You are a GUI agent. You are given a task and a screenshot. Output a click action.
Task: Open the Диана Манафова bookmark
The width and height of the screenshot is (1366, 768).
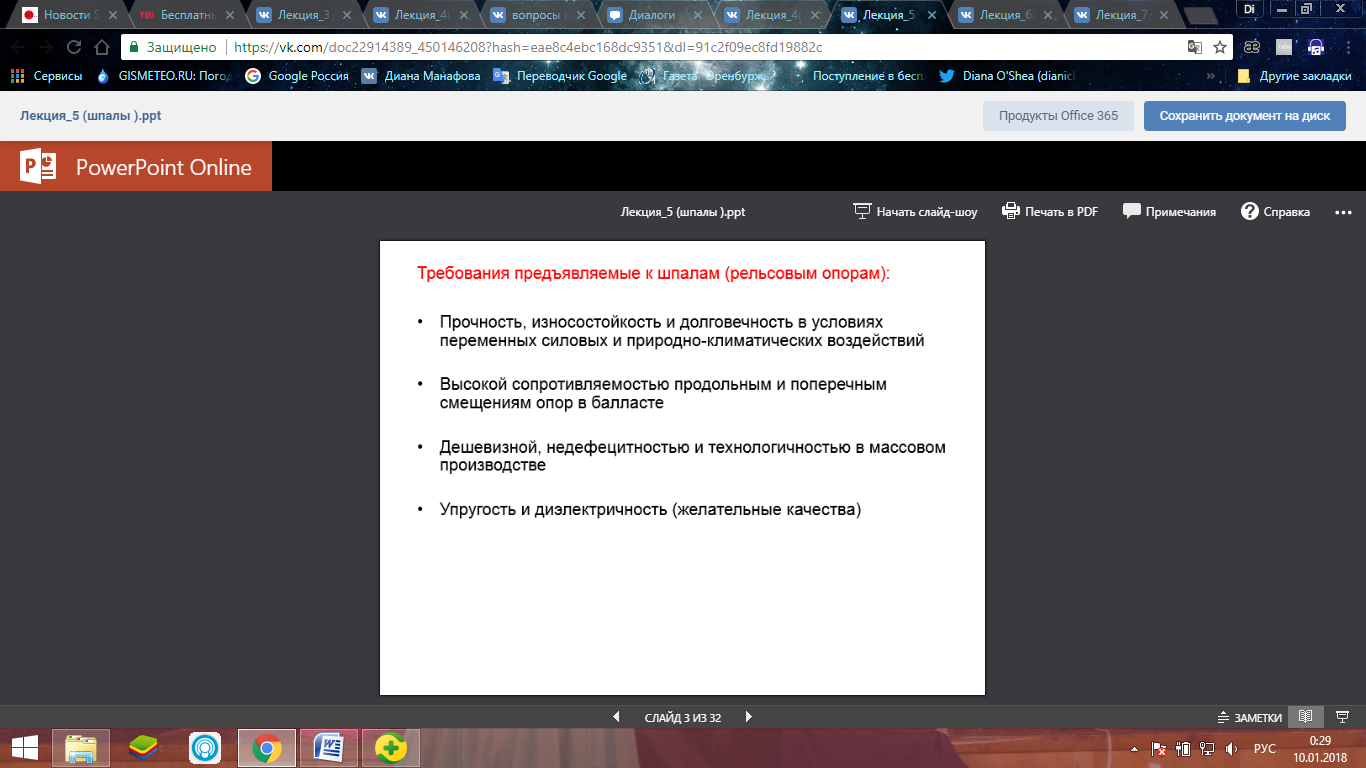pyautogui.click(x=421, y=76)
